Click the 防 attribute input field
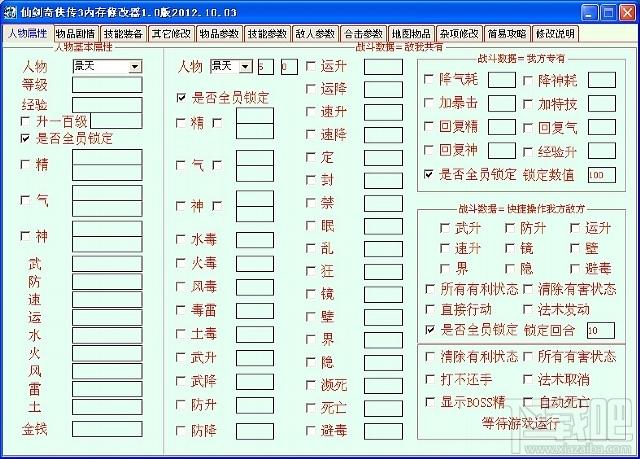The width and height of the screenshot is (640, 459). pos(107,282)
